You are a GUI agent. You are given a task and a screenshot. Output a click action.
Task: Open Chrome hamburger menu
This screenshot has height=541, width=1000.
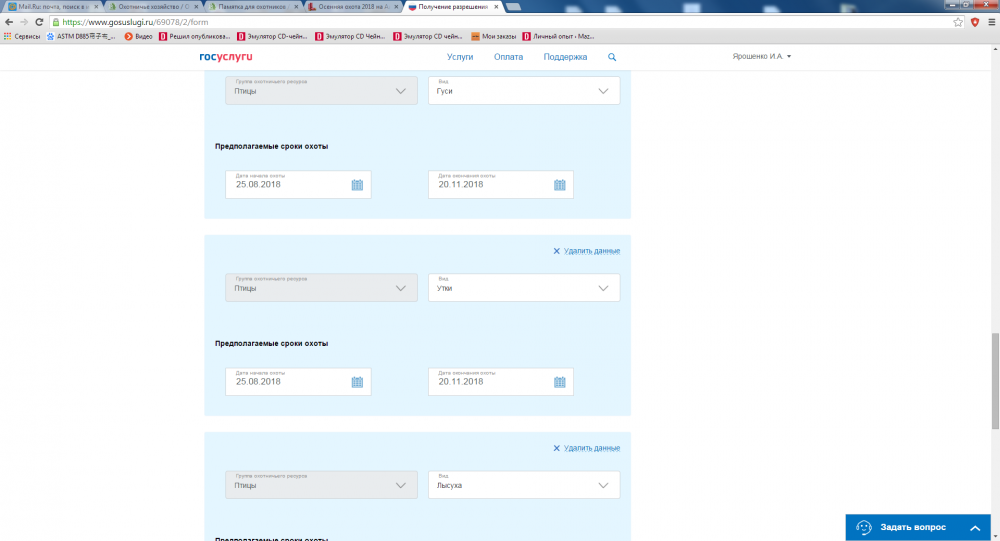pos(991,22)
